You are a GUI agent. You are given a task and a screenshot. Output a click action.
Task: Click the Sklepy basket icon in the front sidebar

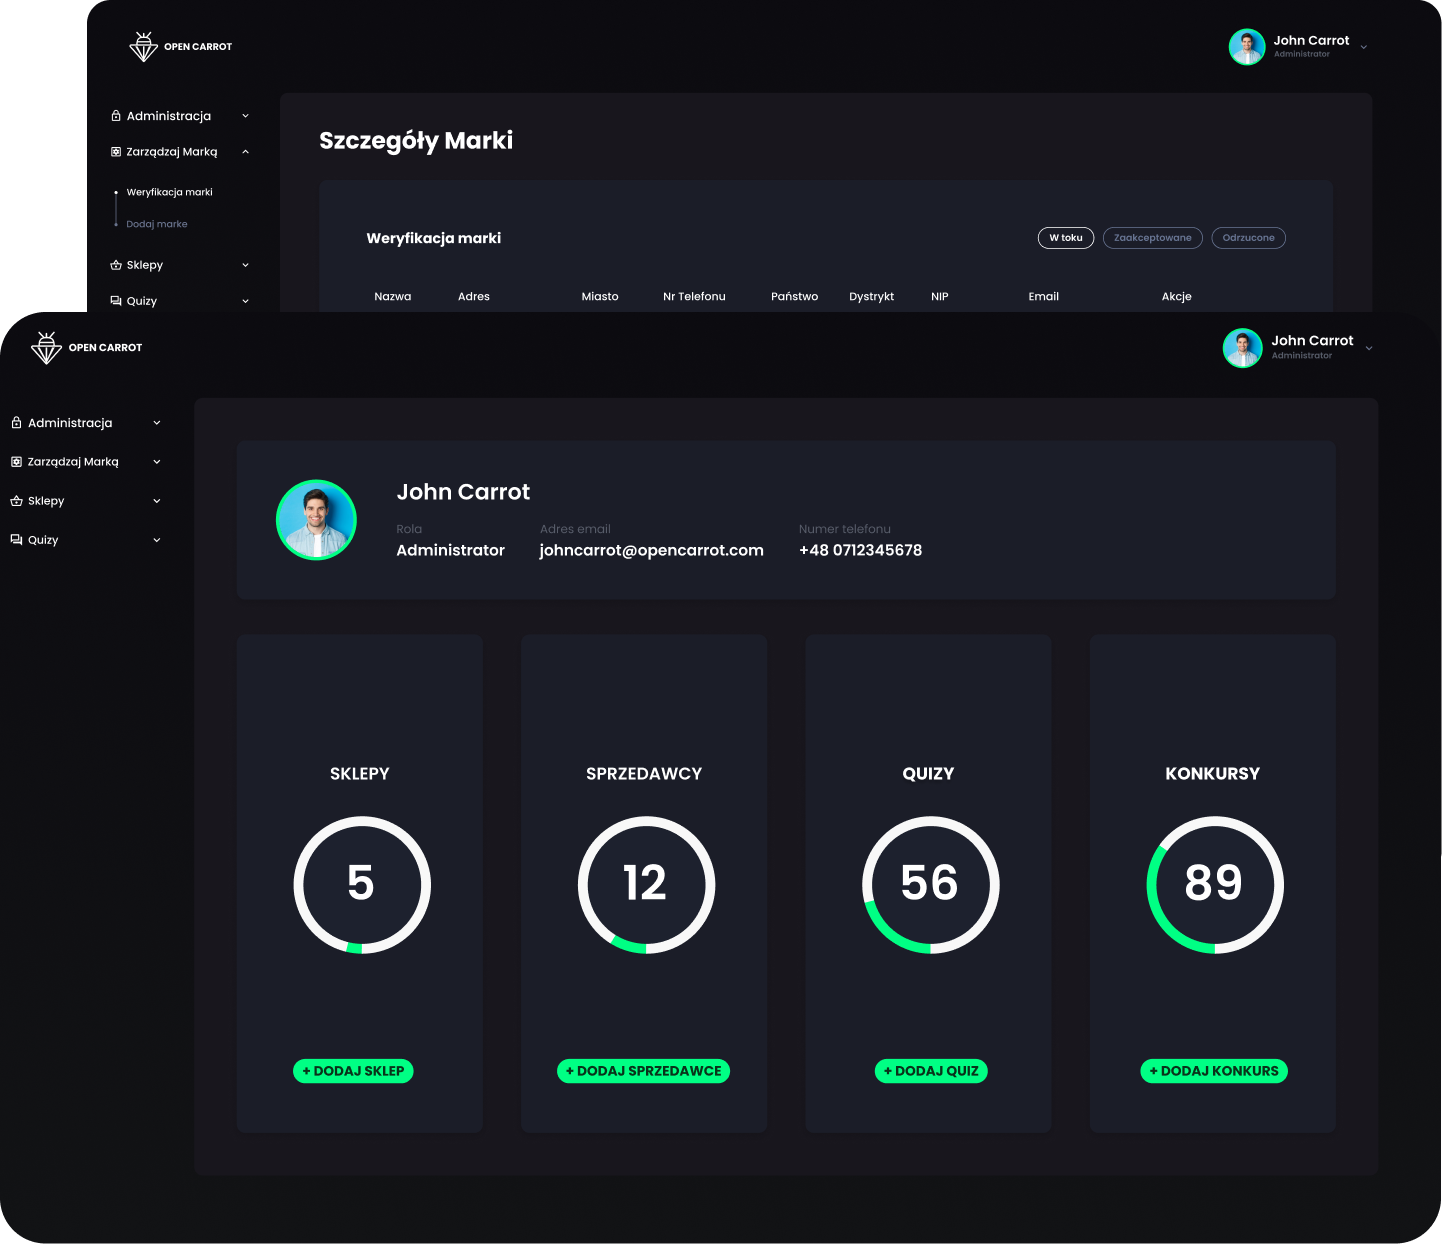(16, 501)
